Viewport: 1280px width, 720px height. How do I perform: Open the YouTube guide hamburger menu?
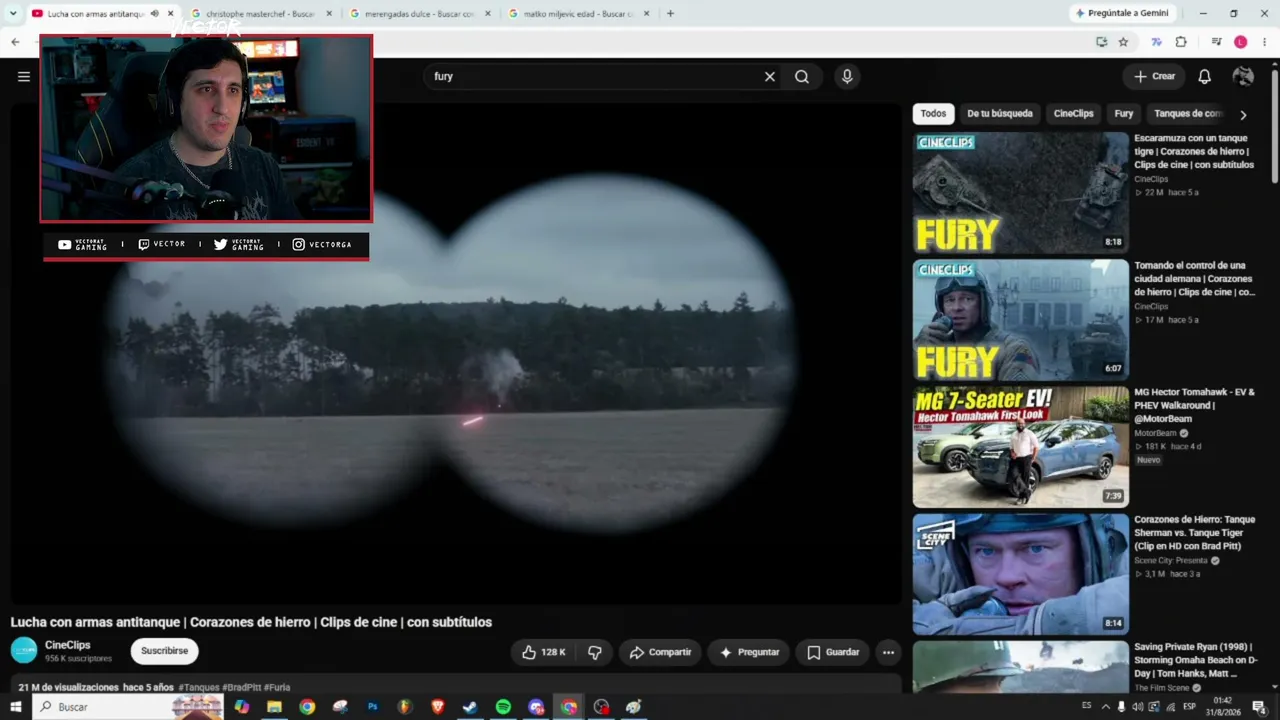click(x=24, y=76)
